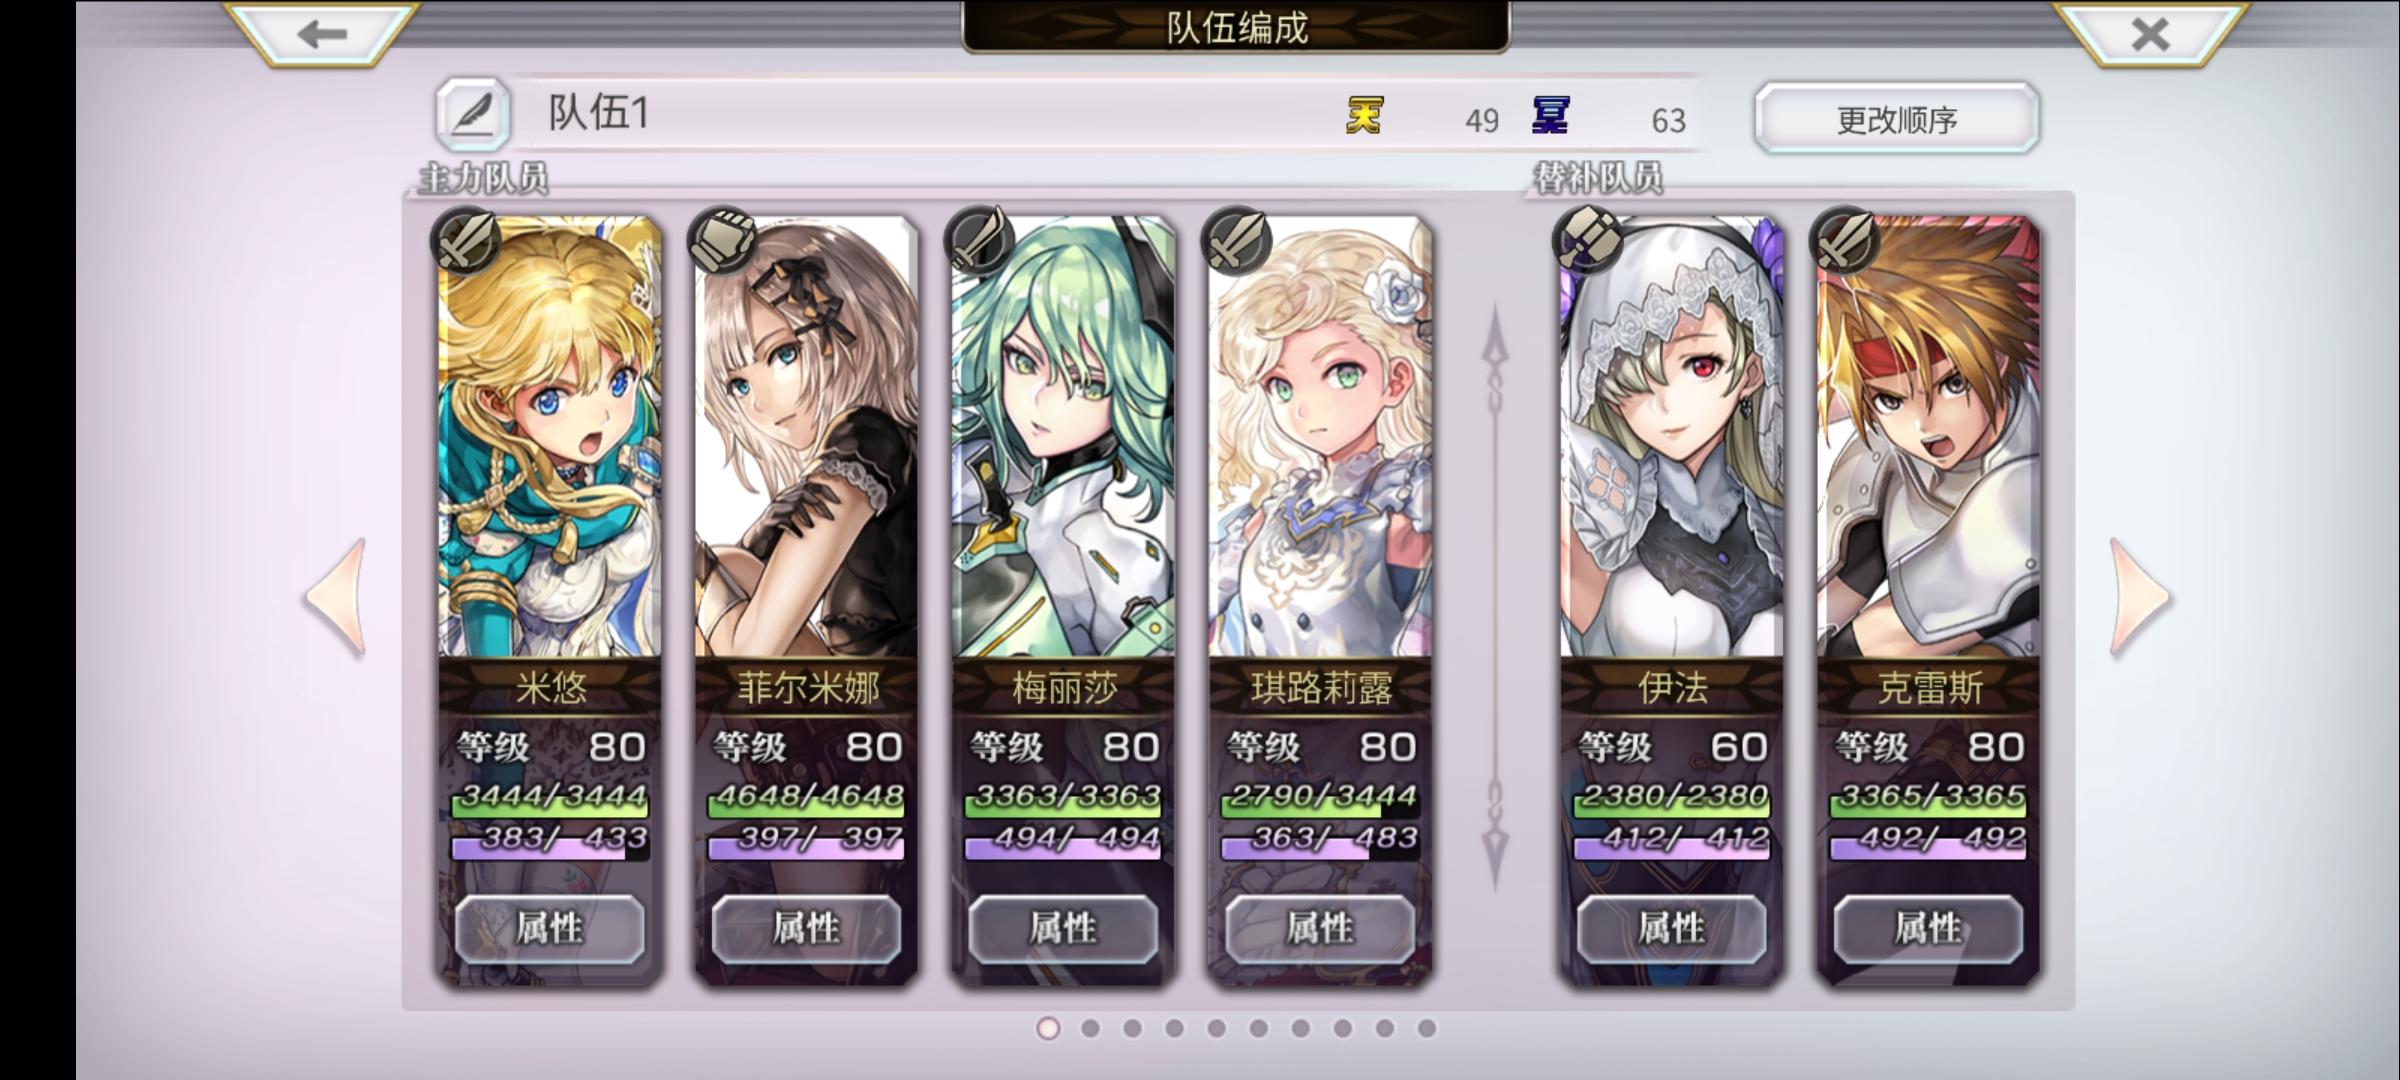Viewport: 2400px width, 1080px height.
Task: Click the sword weapon icon on 米悠's card
Action: [464, 241]
